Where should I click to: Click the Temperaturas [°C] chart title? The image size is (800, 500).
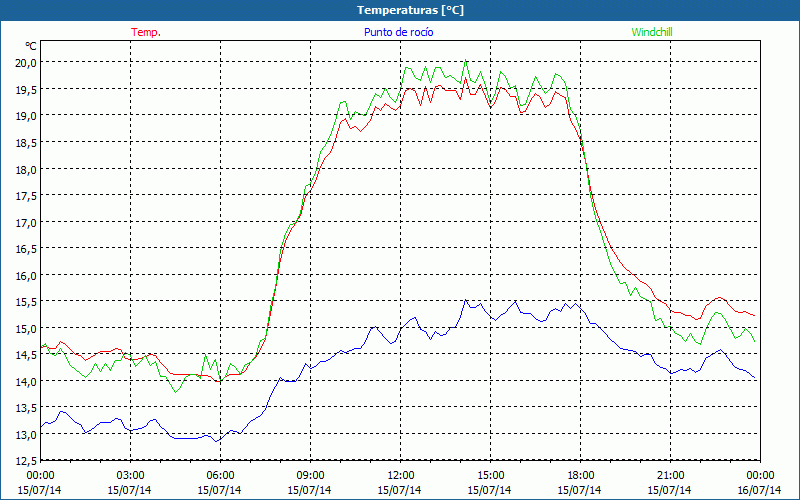410,10
